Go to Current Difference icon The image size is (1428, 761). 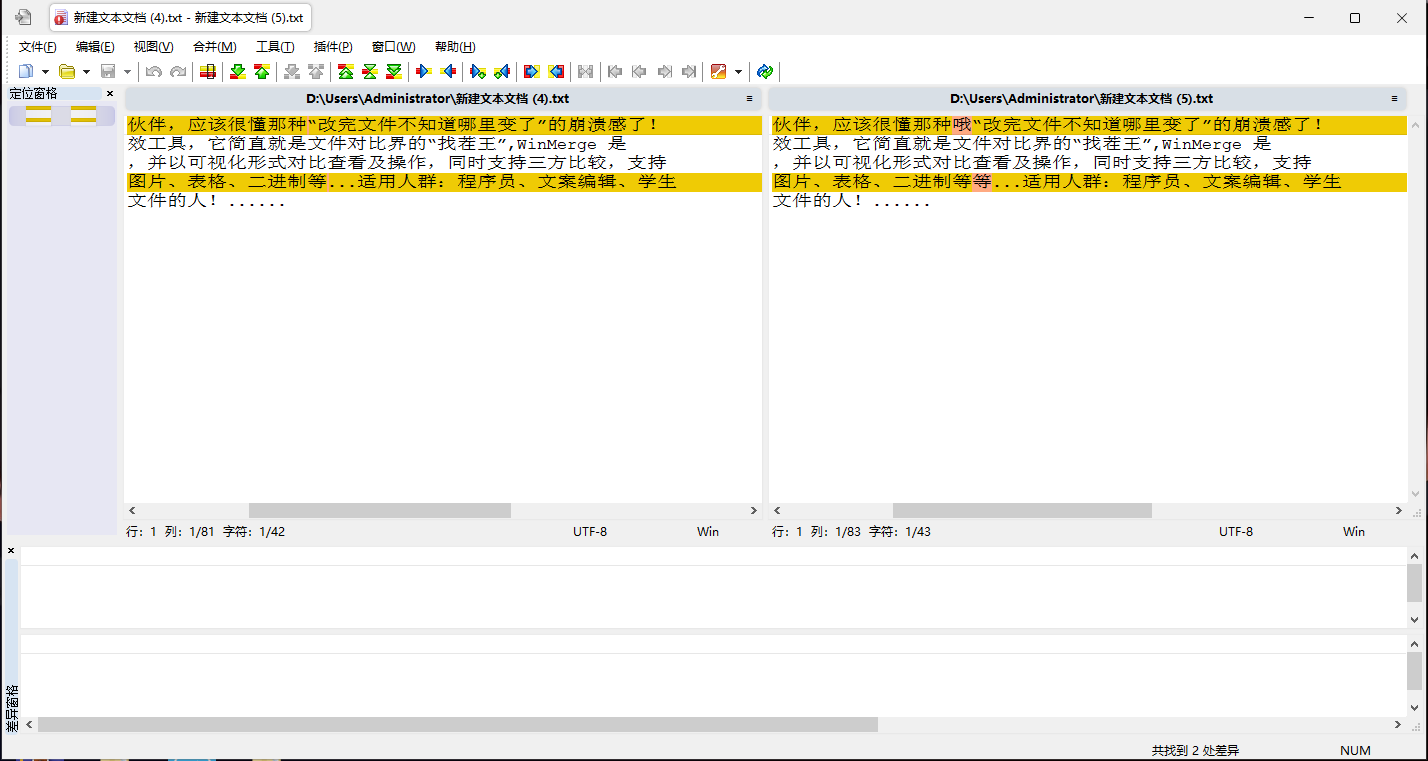(x=370, y=71)
